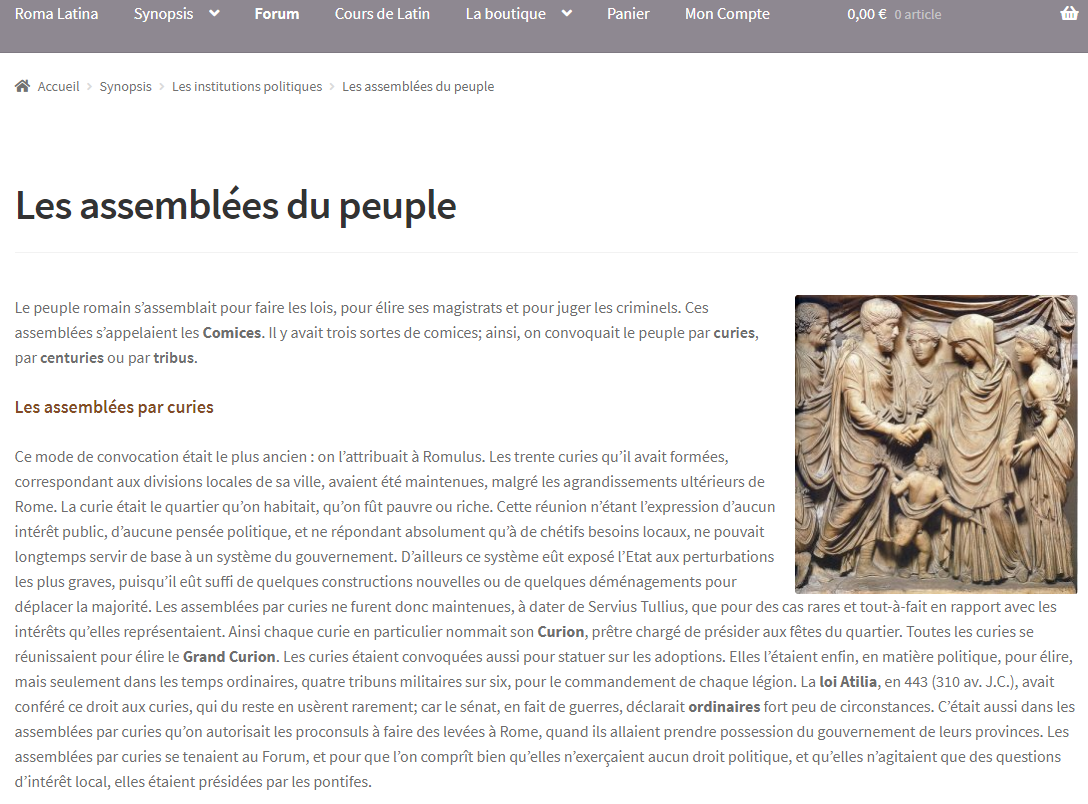The image size is (1088, 804).
Task: Click the Synopsis menu label
Action: pyautogui.click(x=164, y=14)
